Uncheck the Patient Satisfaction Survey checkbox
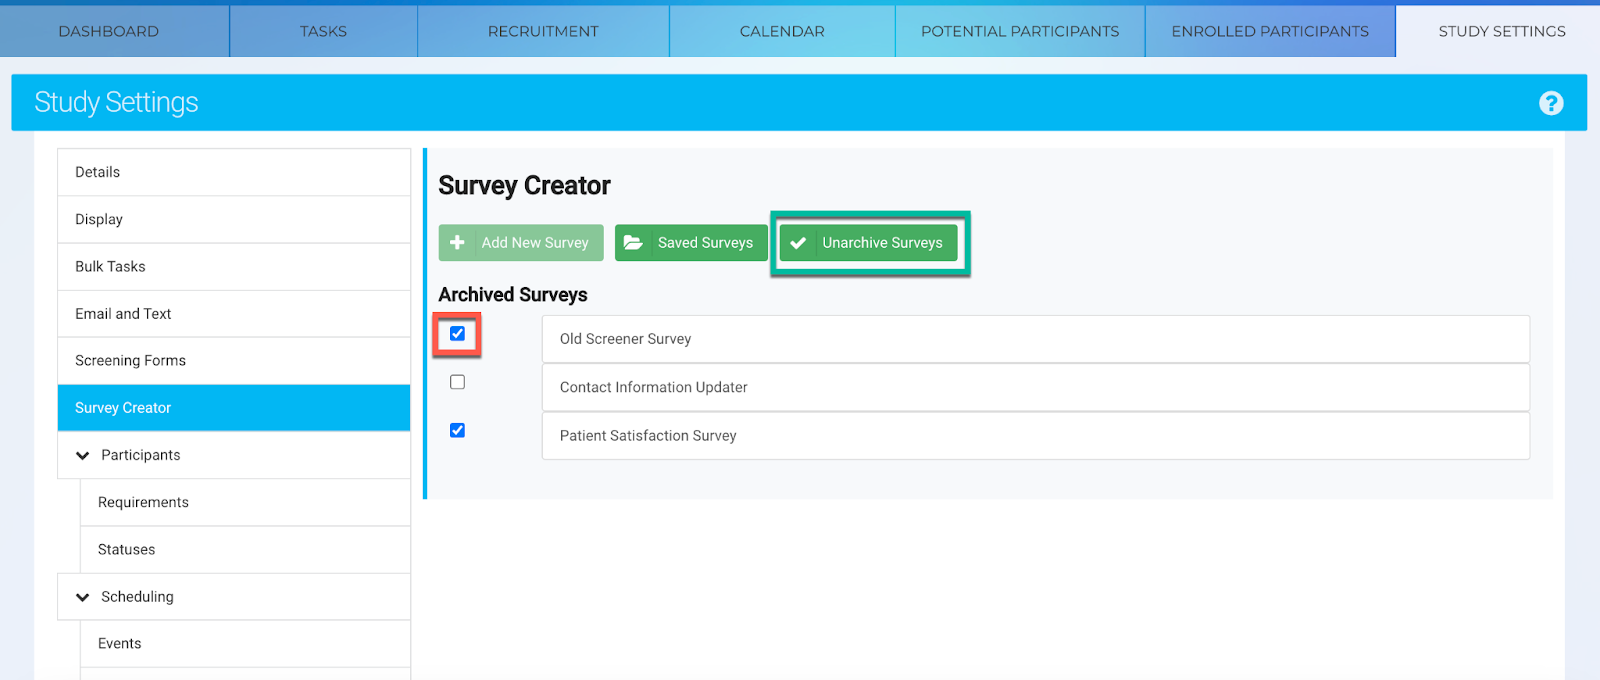1600x680 pixels. point(457,430)
